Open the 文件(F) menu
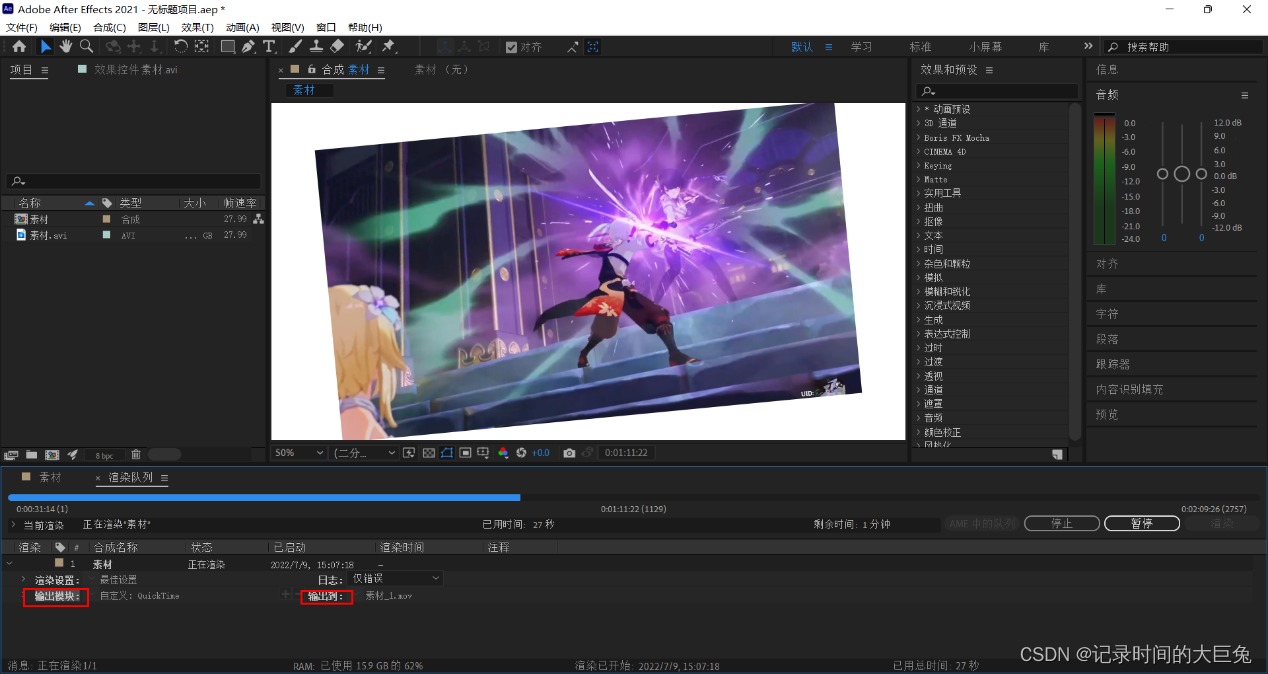1268x674 pixels. click(21, 27)
